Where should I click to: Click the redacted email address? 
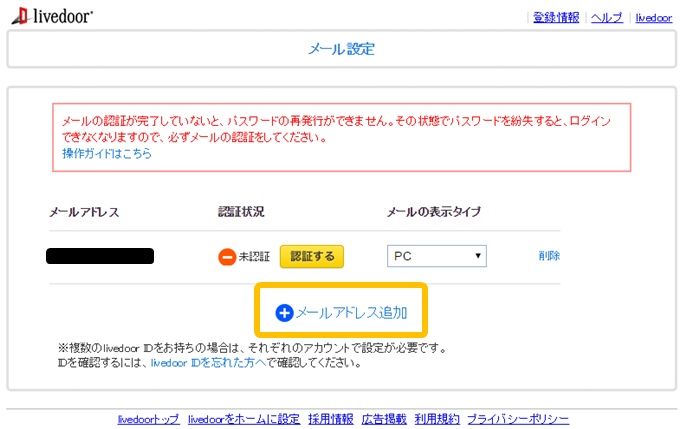pyautogui.click(x=100, y=256)
